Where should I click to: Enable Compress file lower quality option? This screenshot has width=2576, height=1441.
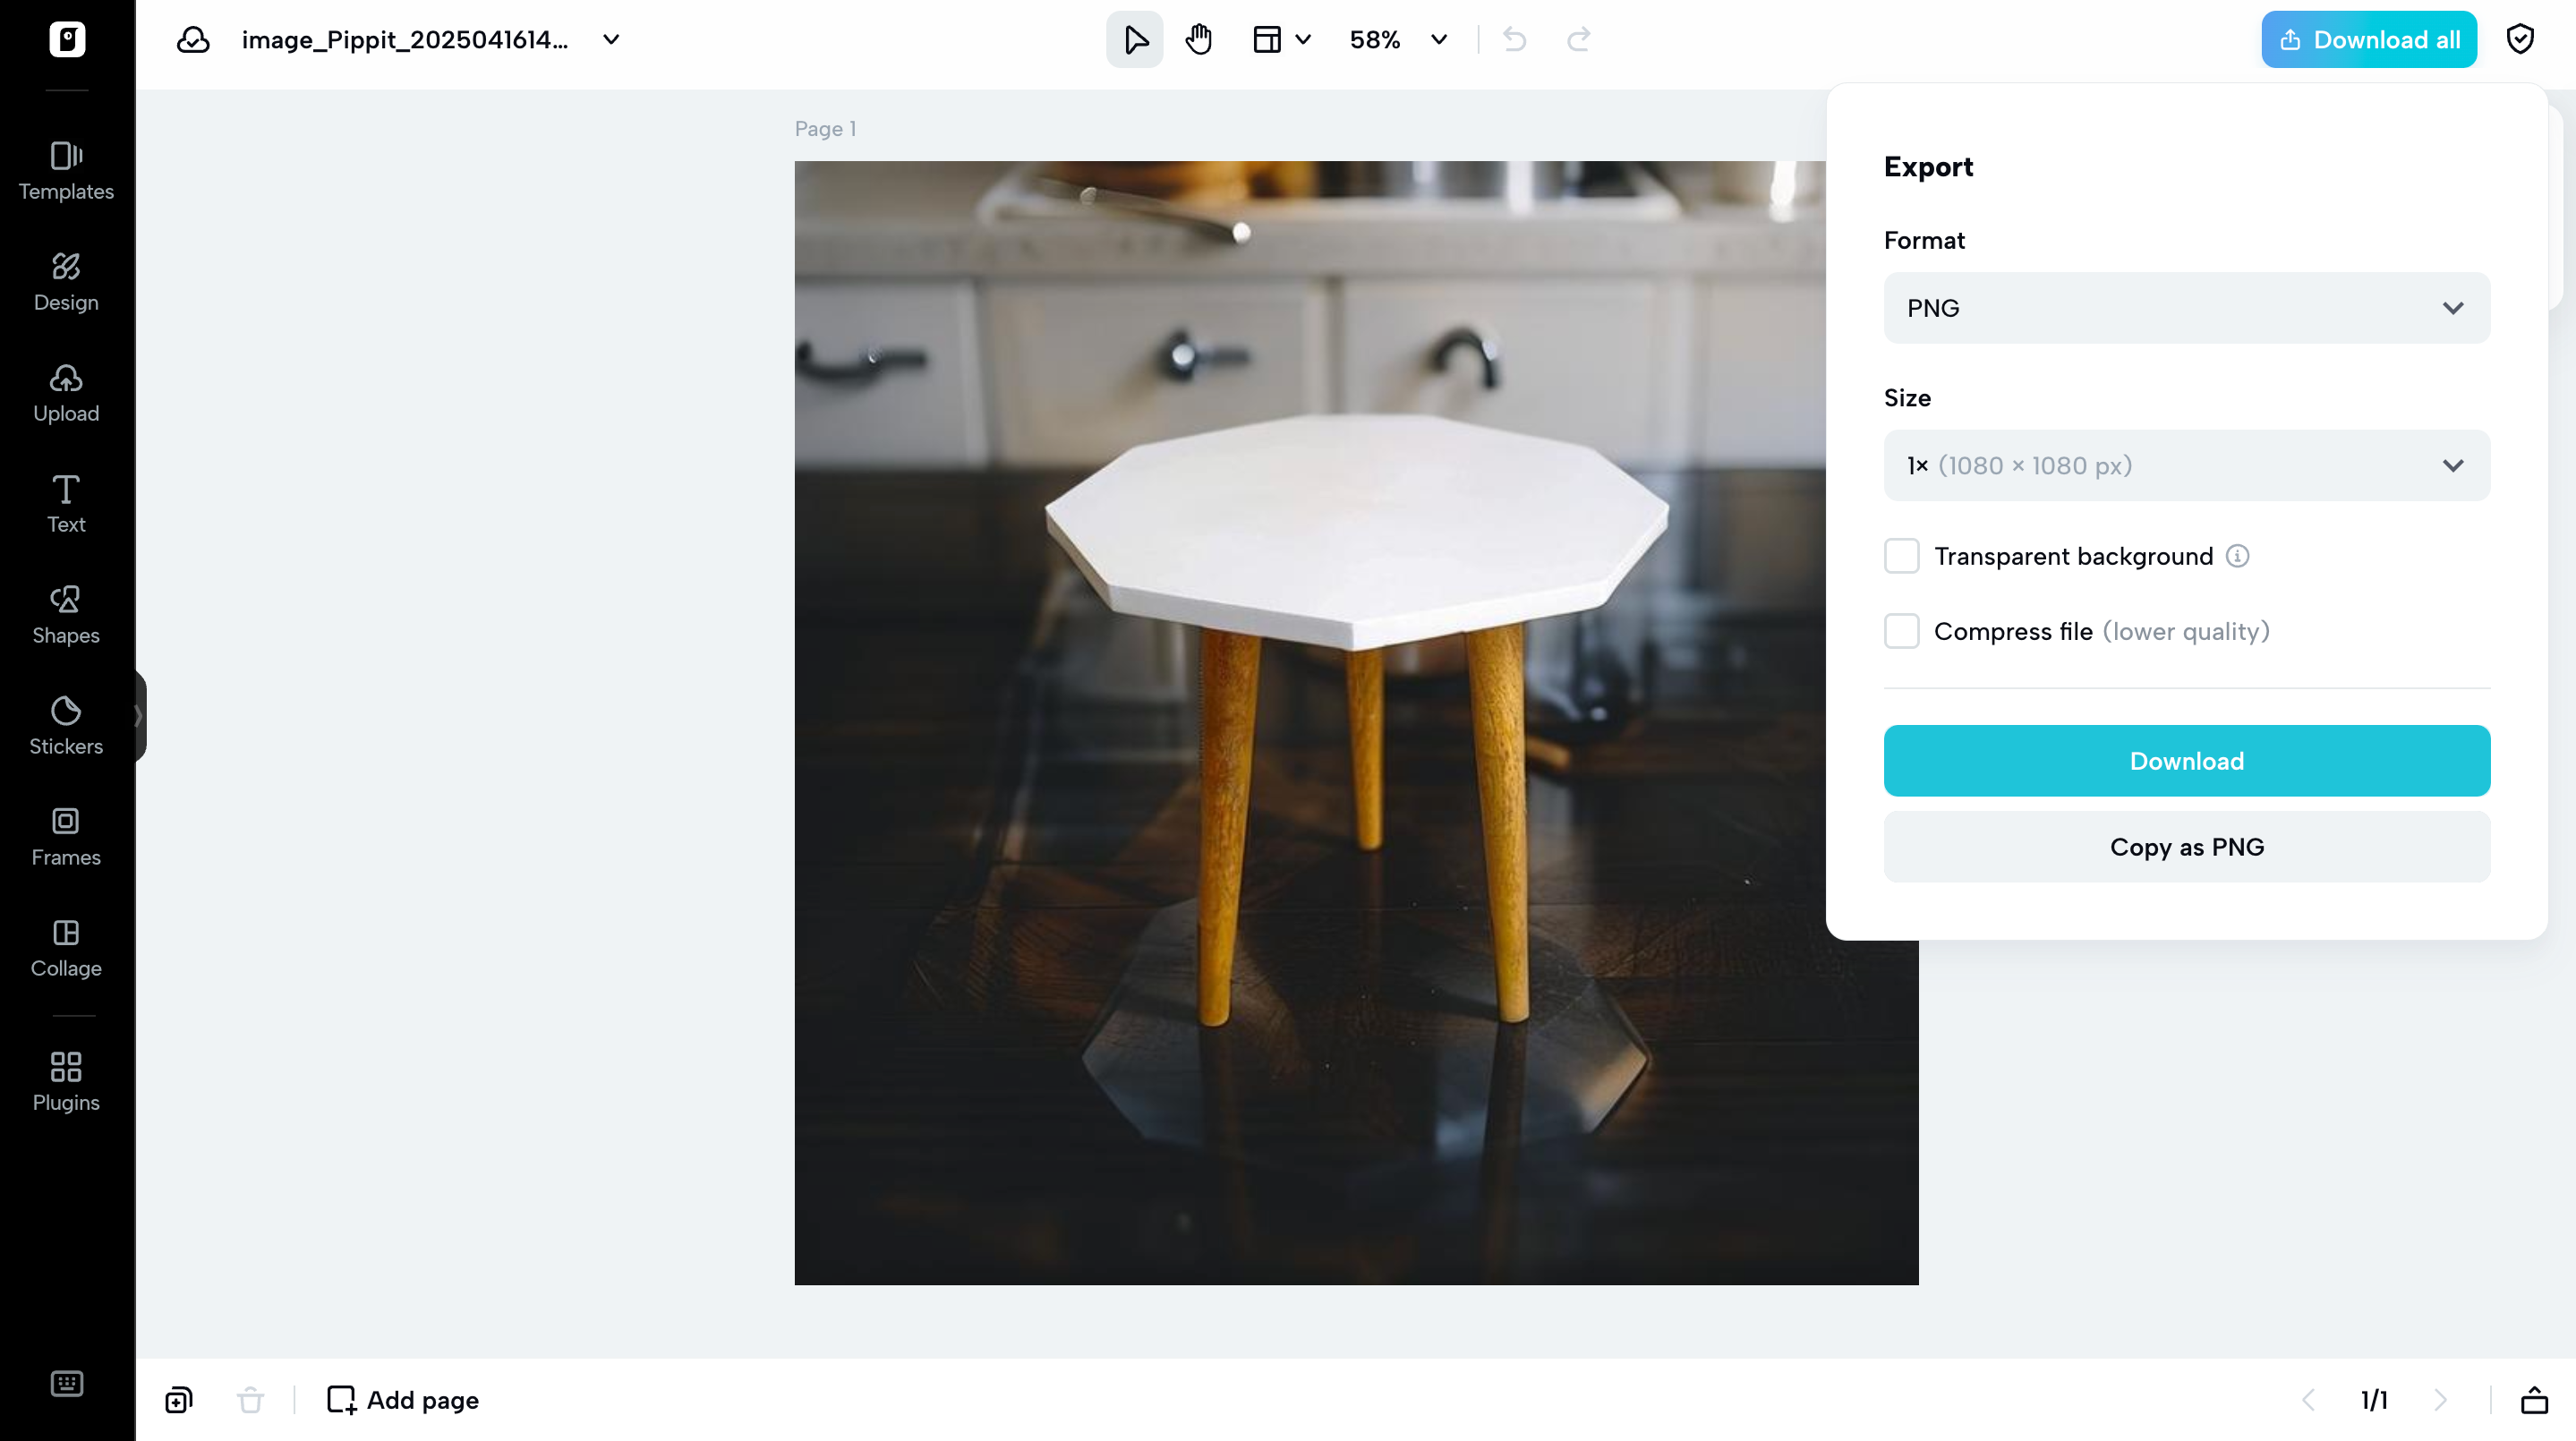[1901, 631]
